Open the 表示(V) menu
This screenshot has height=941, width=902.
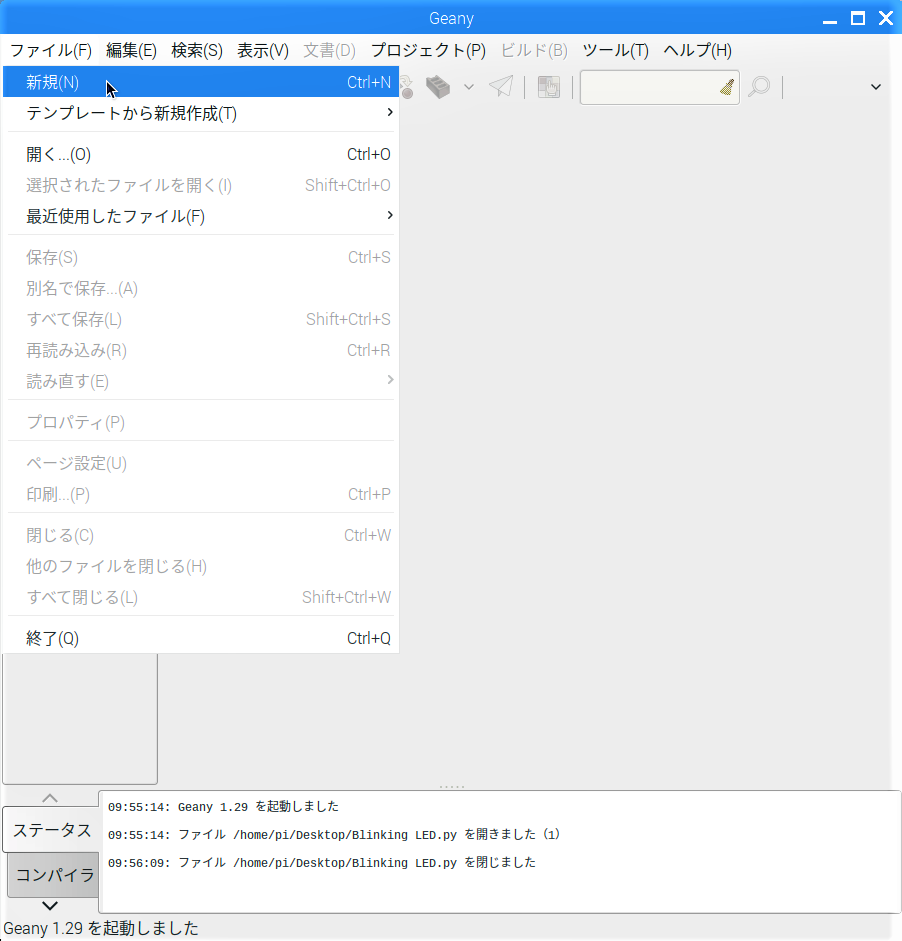point(263,50)
